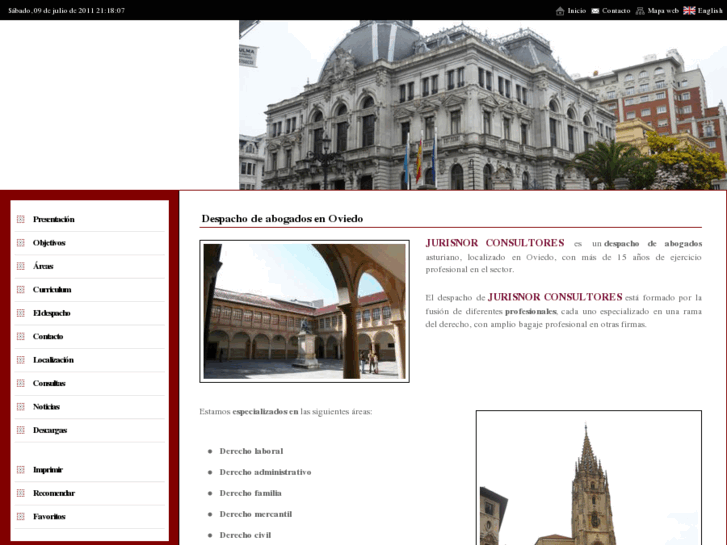Click the date and time text

click(x=66, y=11)
